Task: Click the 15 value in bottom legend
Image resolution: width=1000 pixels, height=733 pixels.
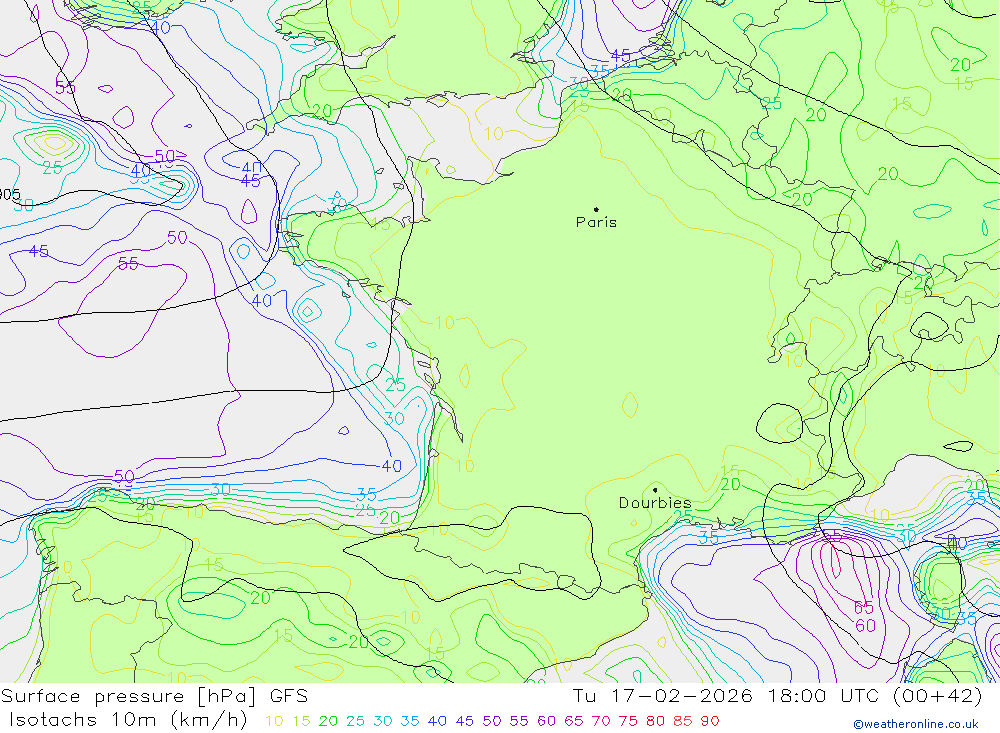Action: 301,721
